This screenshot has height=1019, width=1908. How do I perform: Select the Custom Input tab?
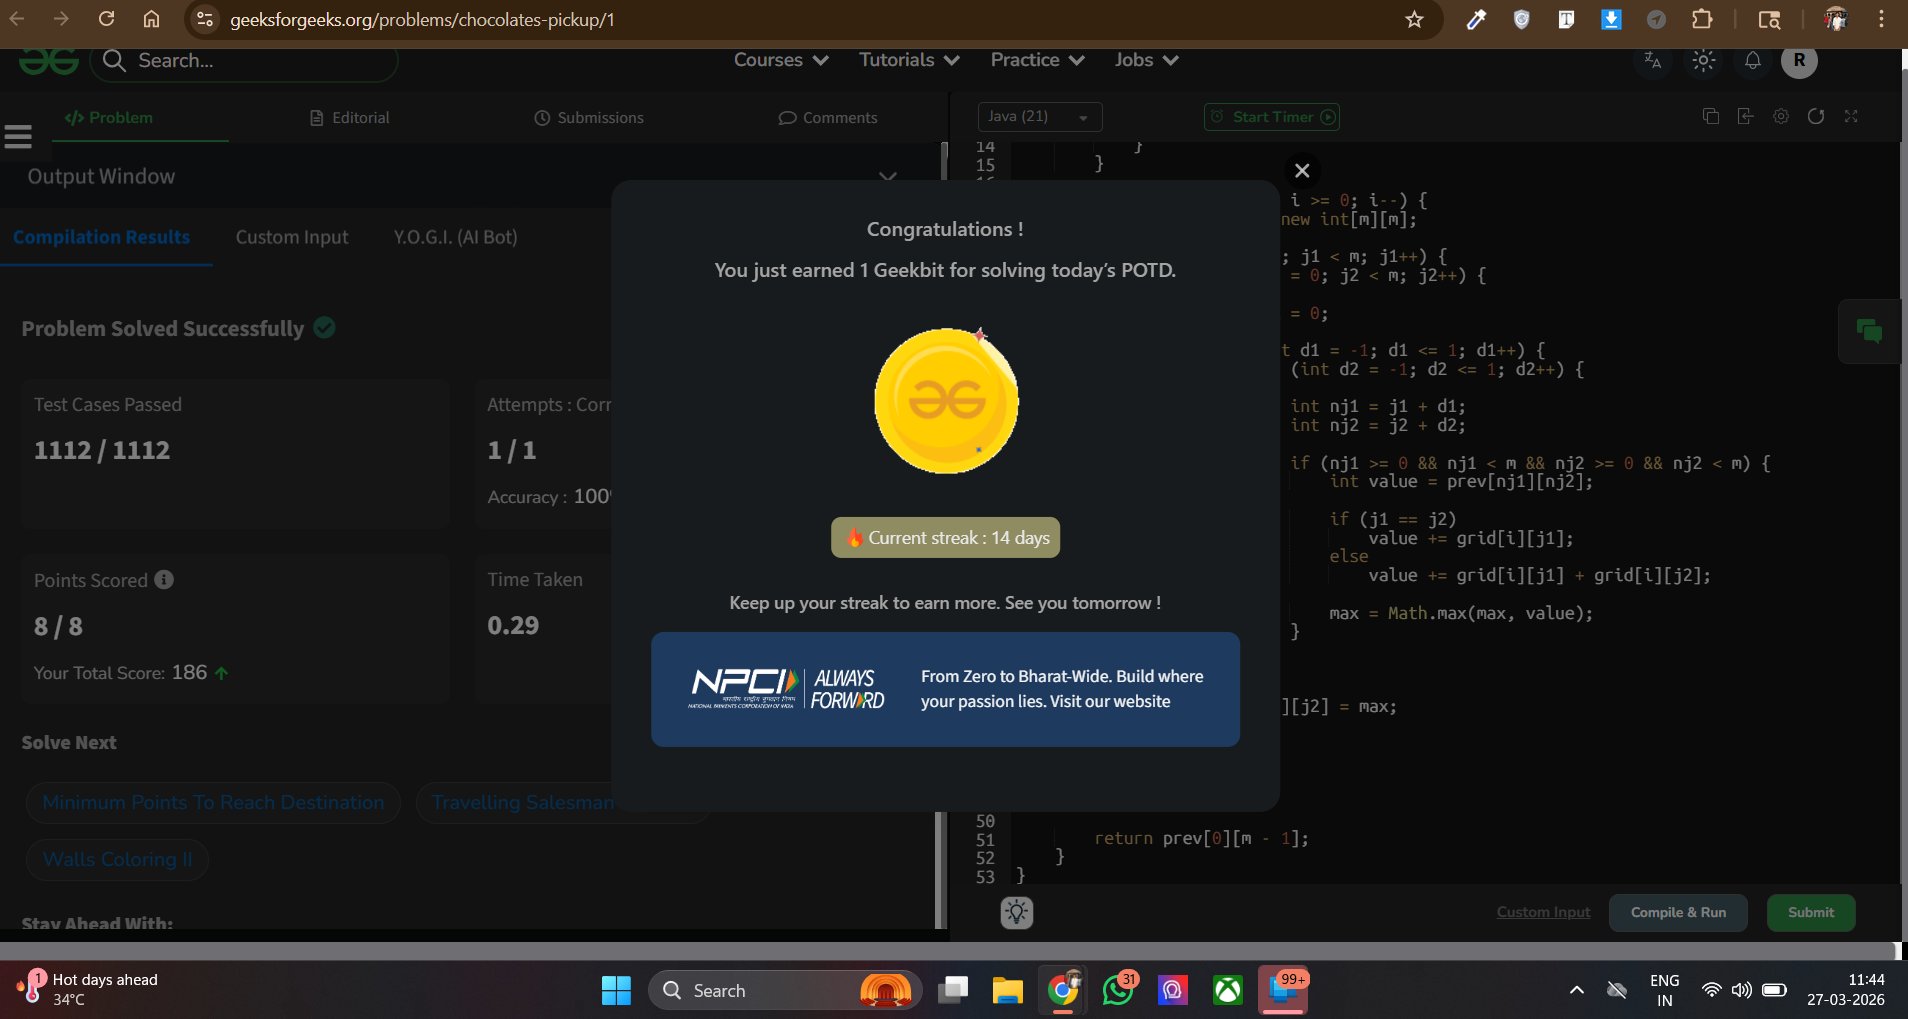[x=292, y=237]
